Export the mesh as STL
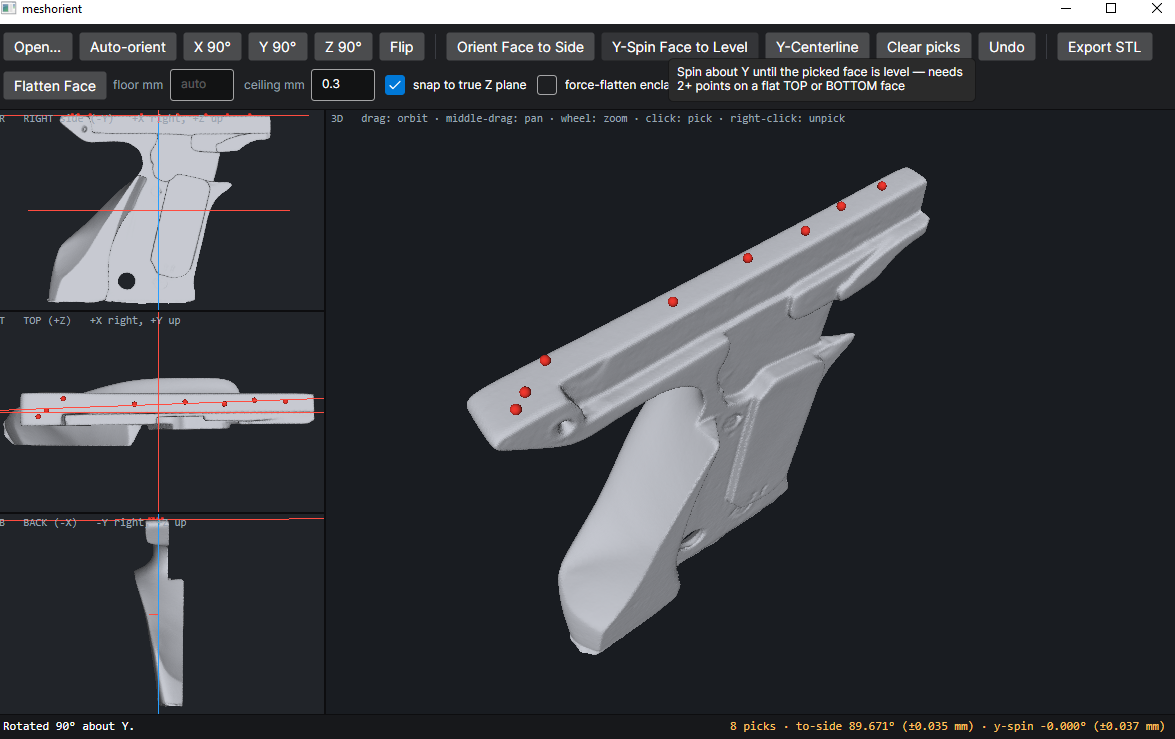1175x739 pixels. tap(1104, 46)
